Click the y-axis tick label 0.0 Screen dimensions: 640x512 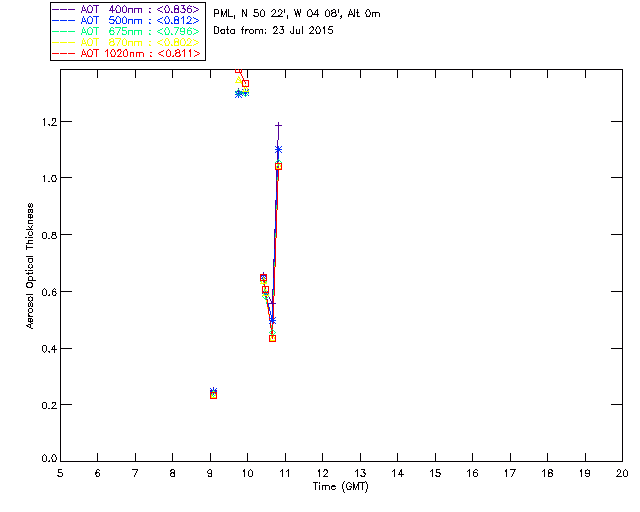[49, 459]
